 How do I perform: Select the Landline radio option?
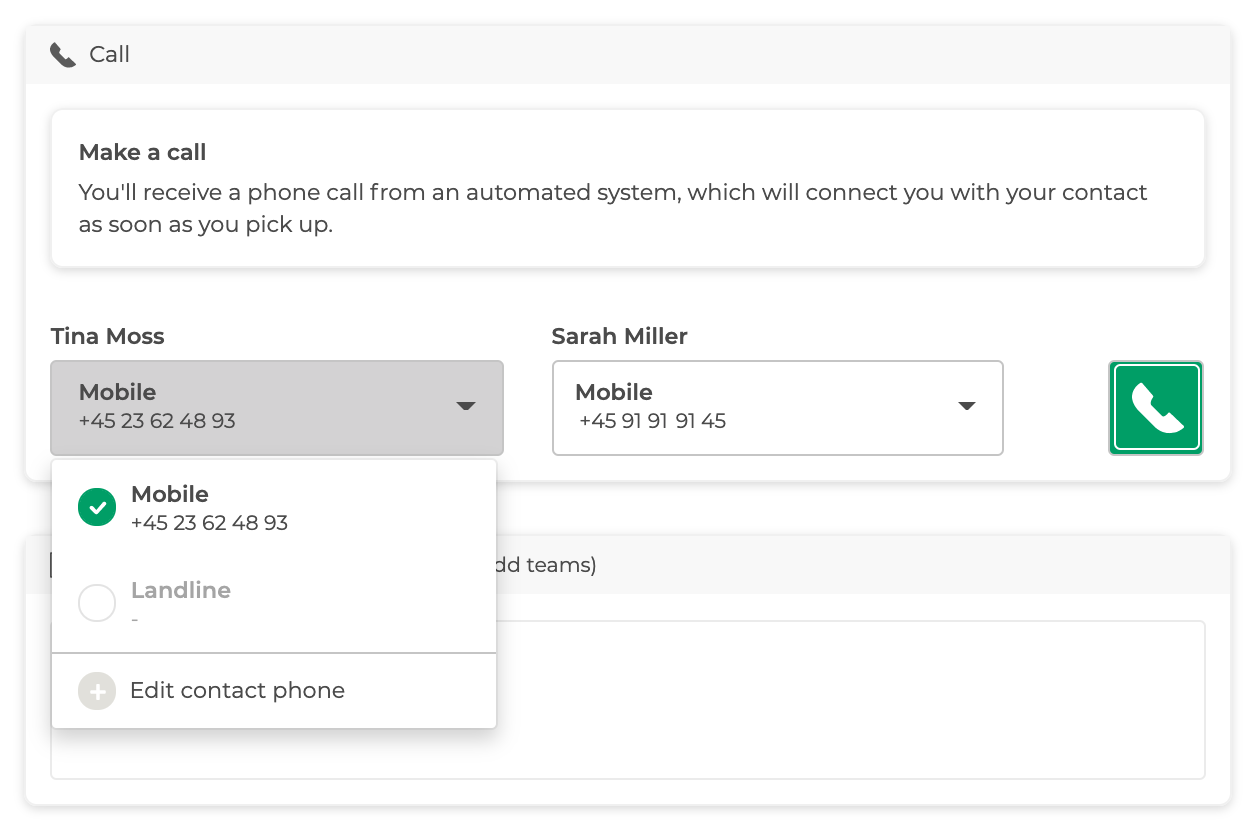[x=97, y=603]
